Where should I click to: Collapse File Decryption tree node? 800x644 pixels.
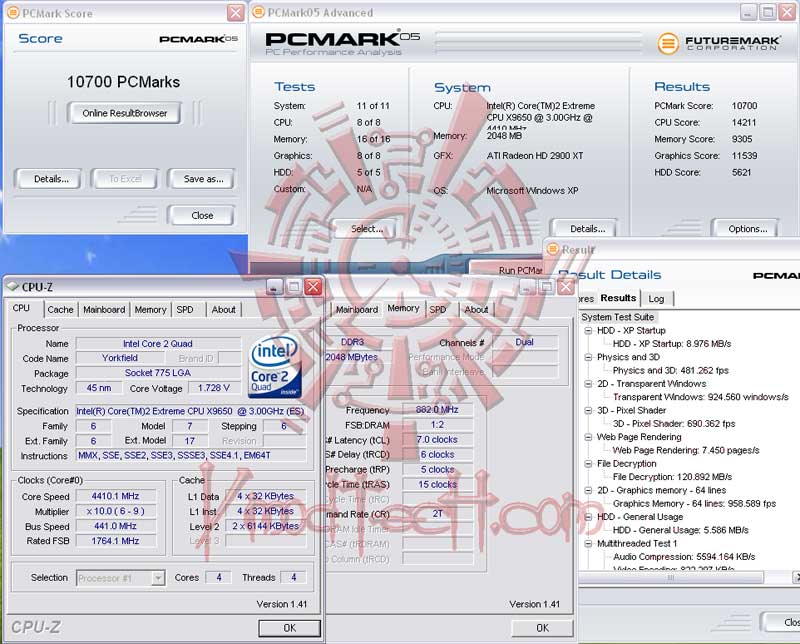tap(588, 463)
